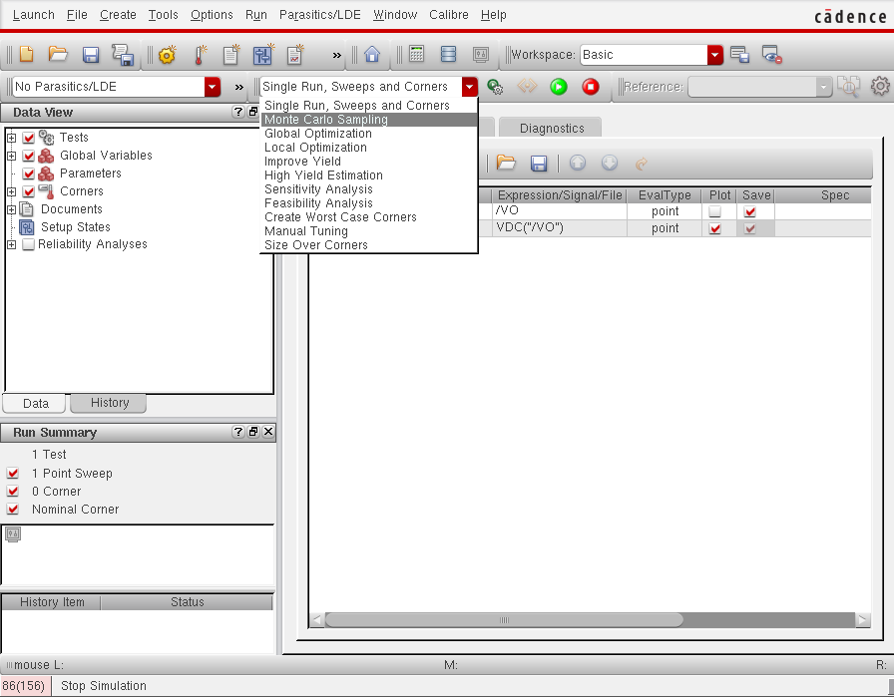Click the Data View help question icon

[x=238, y=112]
